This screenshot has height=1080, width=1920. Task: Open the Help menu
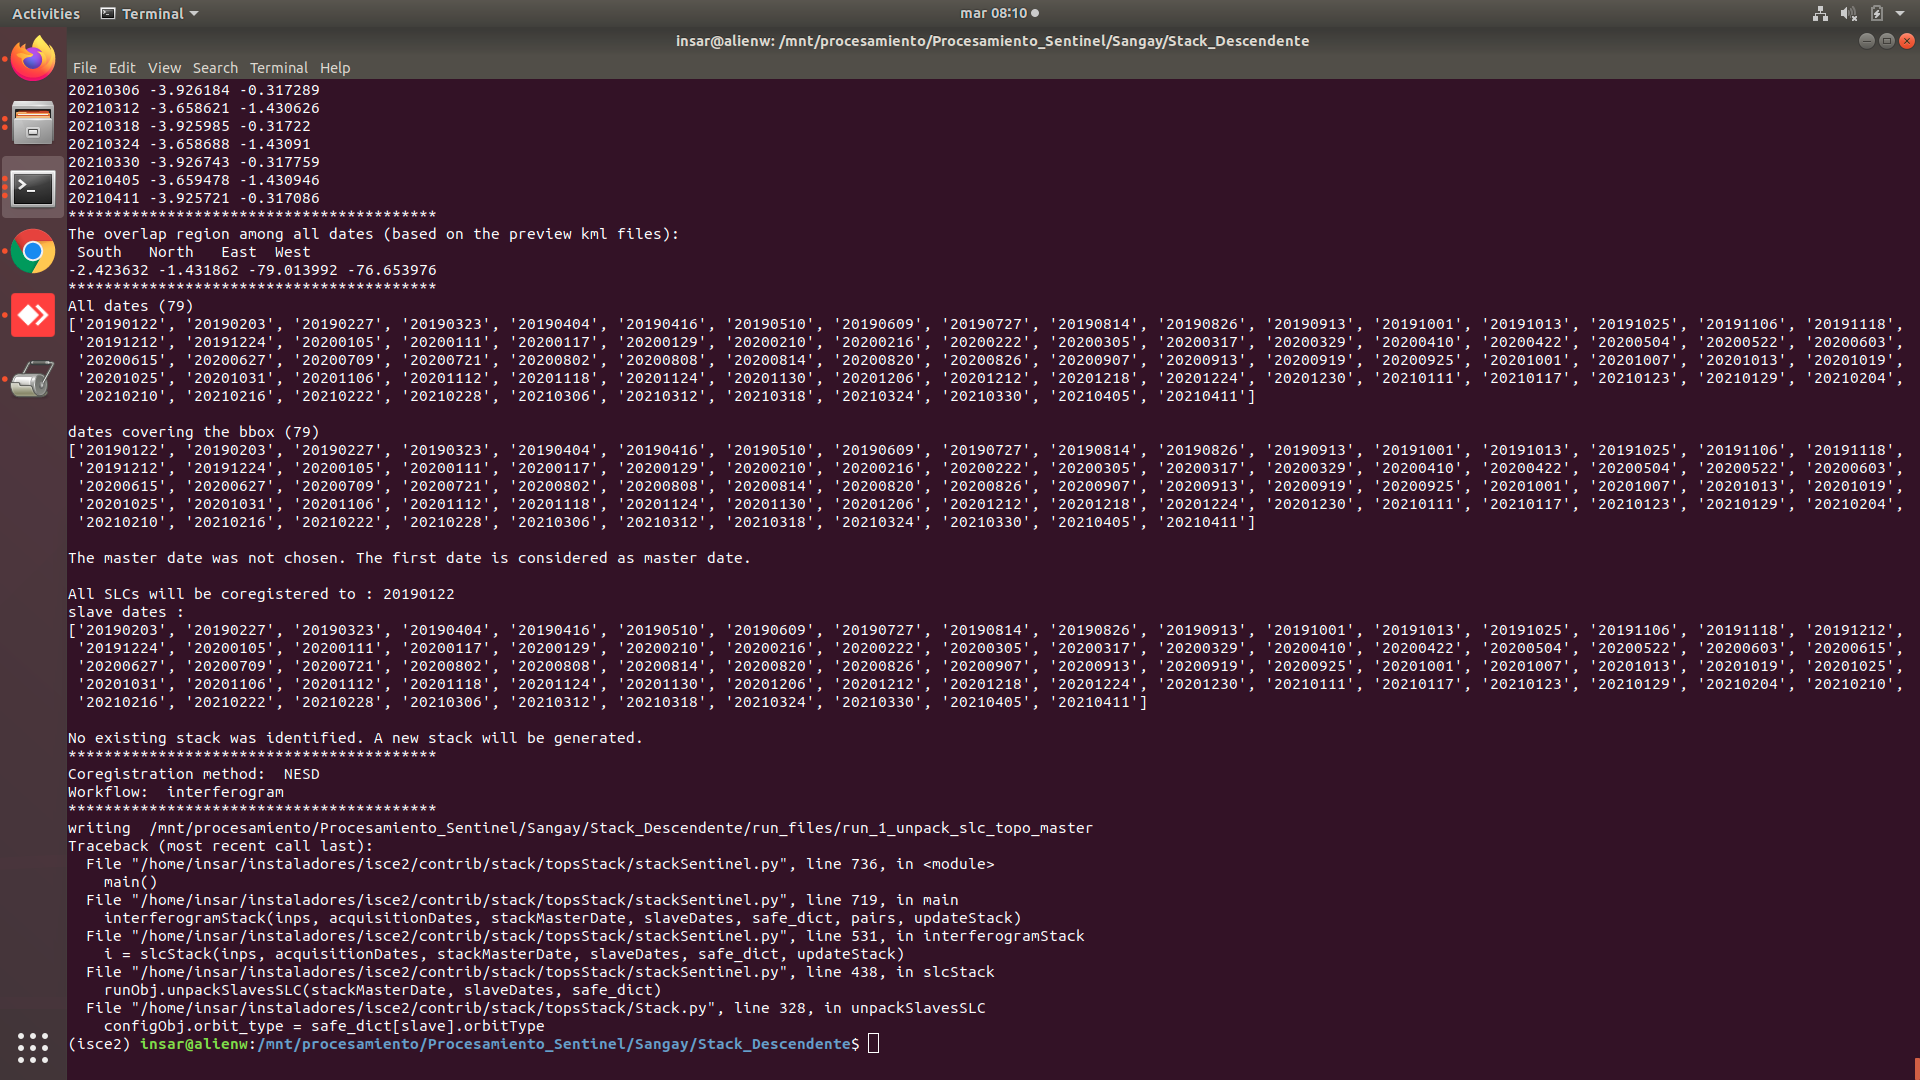(x=335, y=68)
